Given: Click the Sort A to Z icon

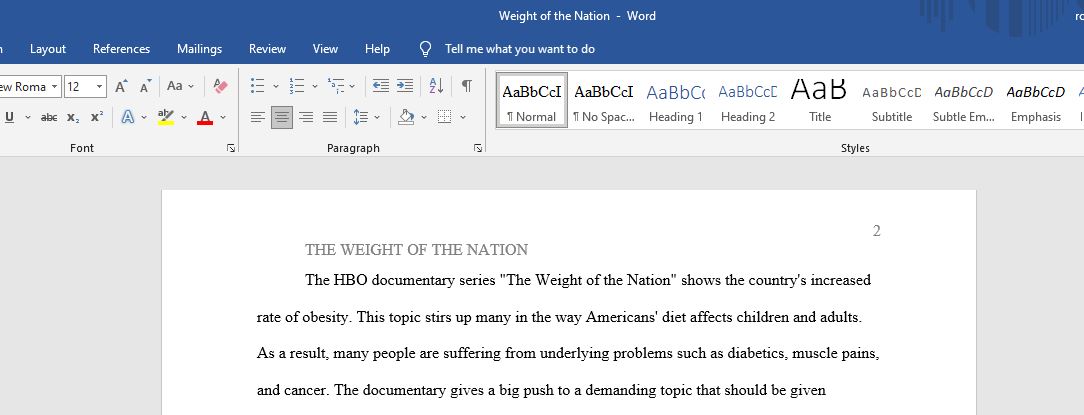Looking at the screenshot, I should point(436,86).
